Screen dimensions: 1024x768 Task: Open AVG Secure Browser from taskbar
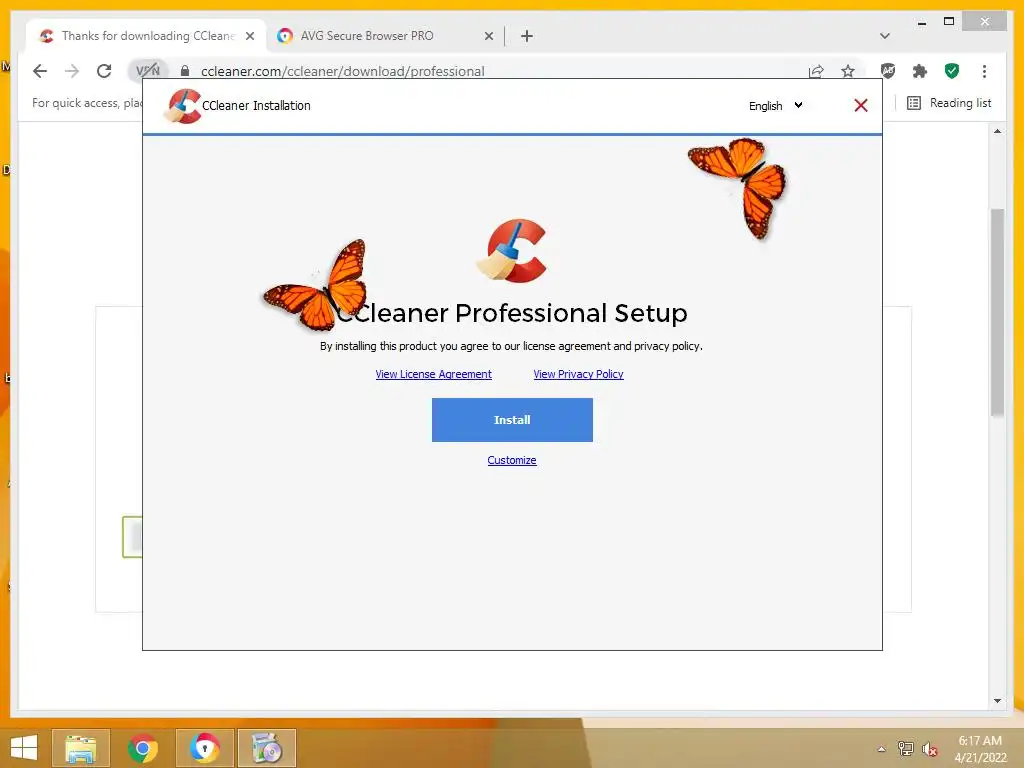coord(205,748)
